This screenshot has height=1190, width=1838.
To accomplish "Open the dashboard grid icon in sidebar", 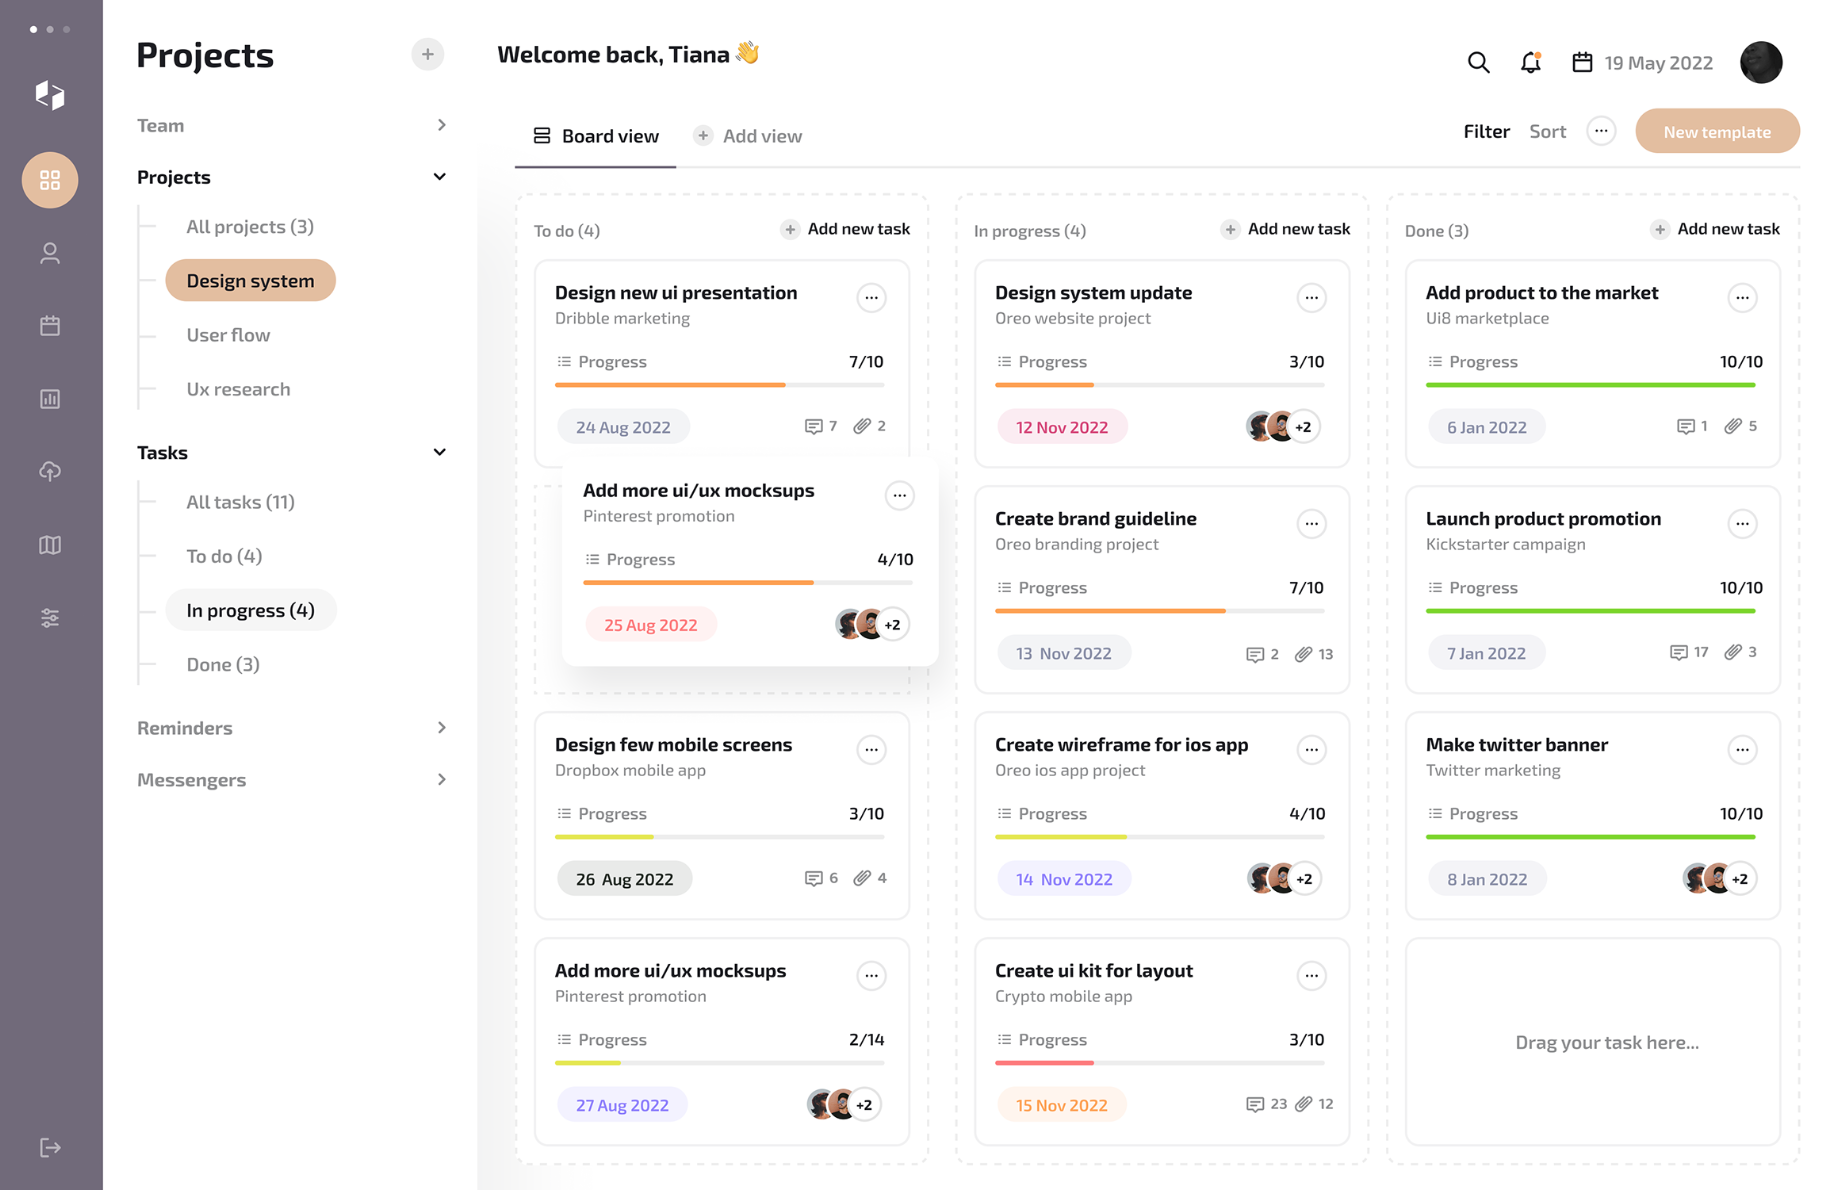I will 50,180.
